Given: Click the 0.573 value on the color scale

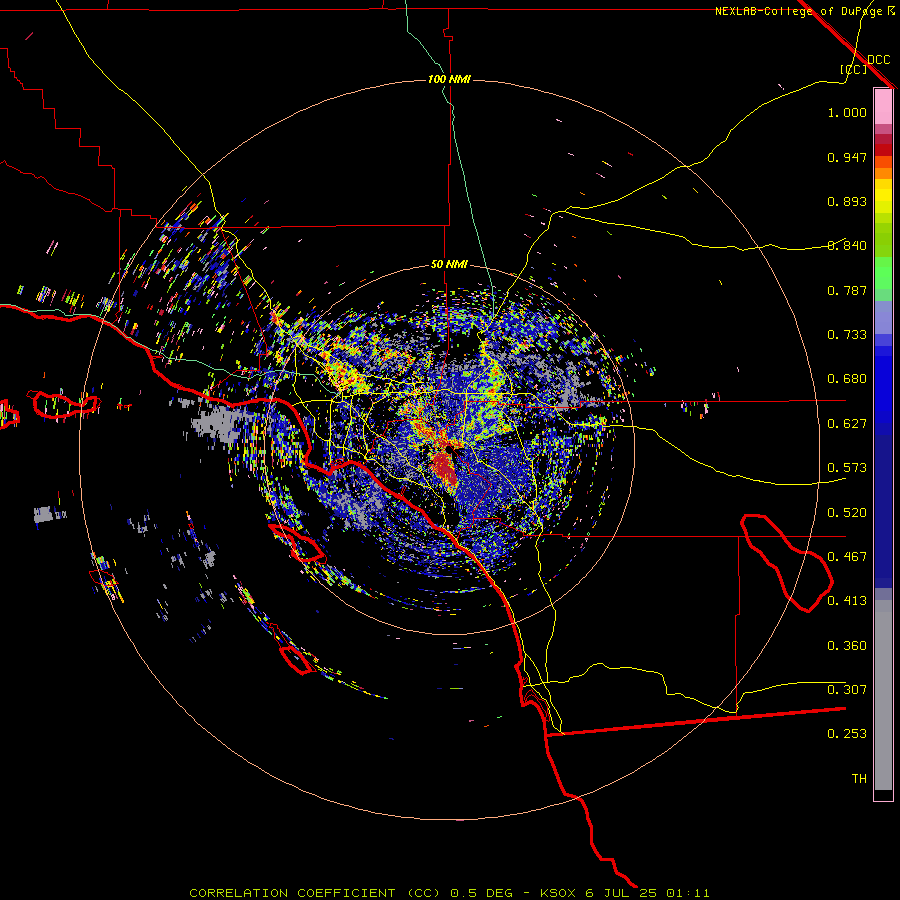Looking at the screenshot, I should [x=847, y=468].
